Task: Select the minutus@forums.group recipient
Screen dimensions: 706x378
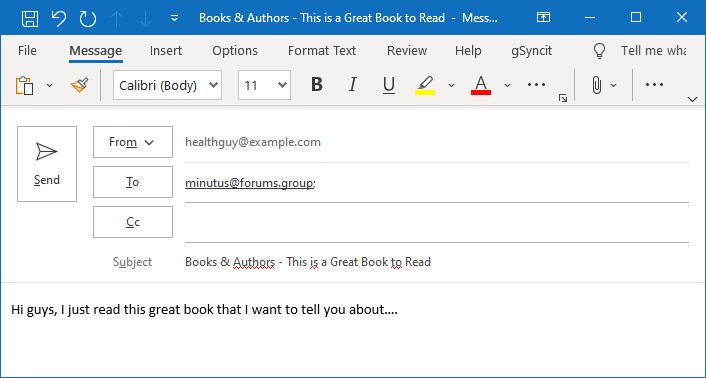Action: [249, 183]
